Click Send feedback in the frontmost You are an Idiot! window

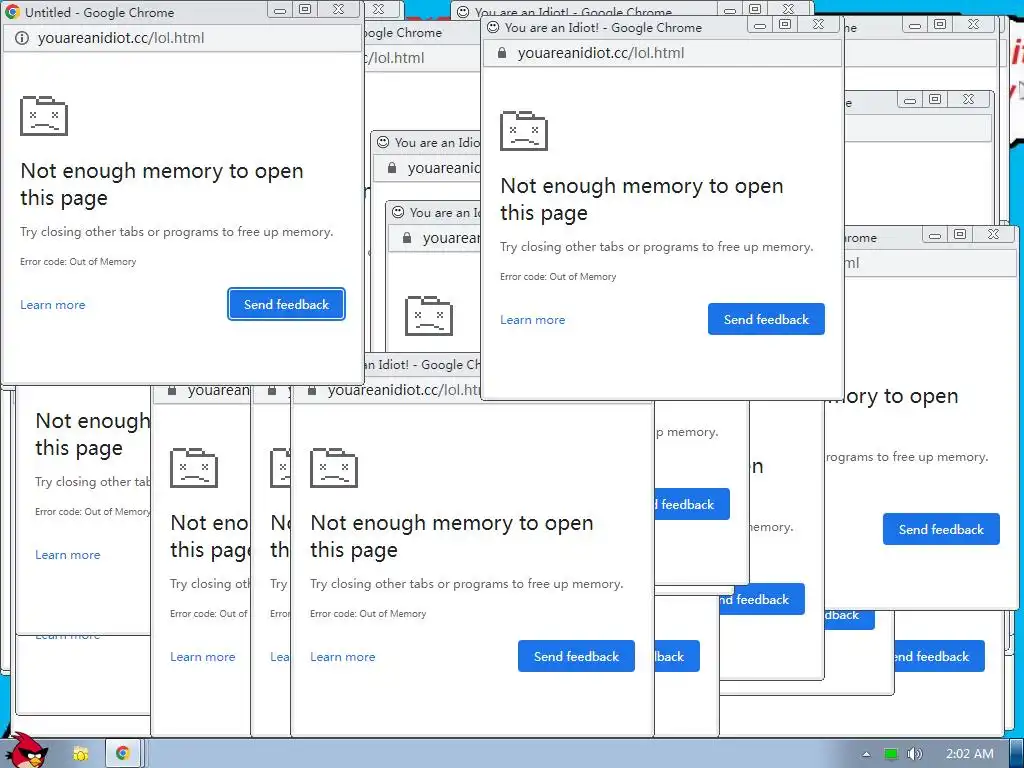766,319
